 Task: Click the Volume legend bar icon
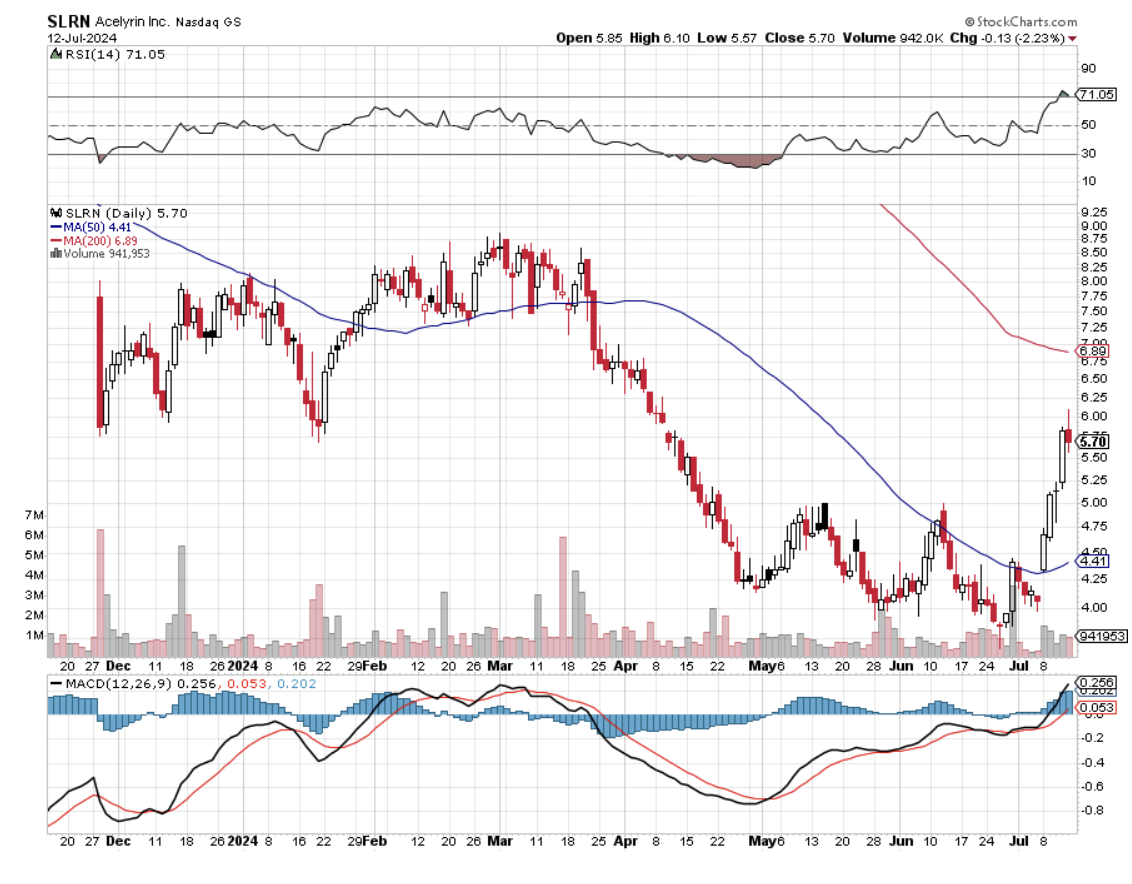[x=55, y=254]
